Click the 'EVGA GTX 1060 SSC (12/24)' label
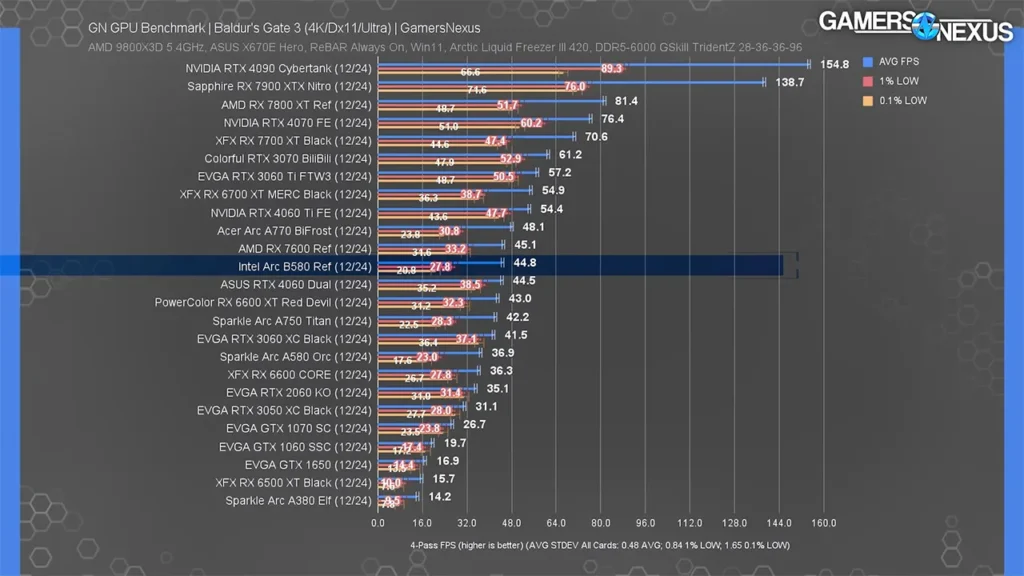This screenshot has width=1024, height=576. 295,447
